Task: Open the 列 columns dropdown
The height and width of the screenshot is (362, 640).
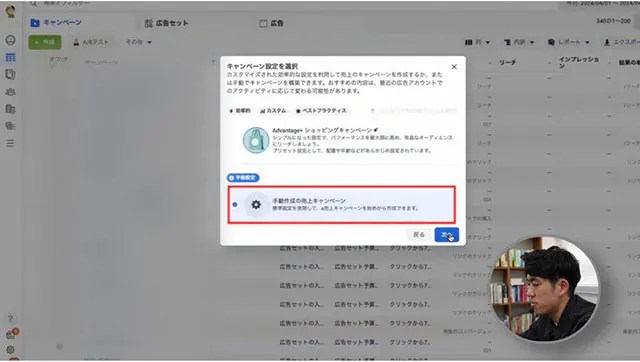Action: (x=477, y=42)
